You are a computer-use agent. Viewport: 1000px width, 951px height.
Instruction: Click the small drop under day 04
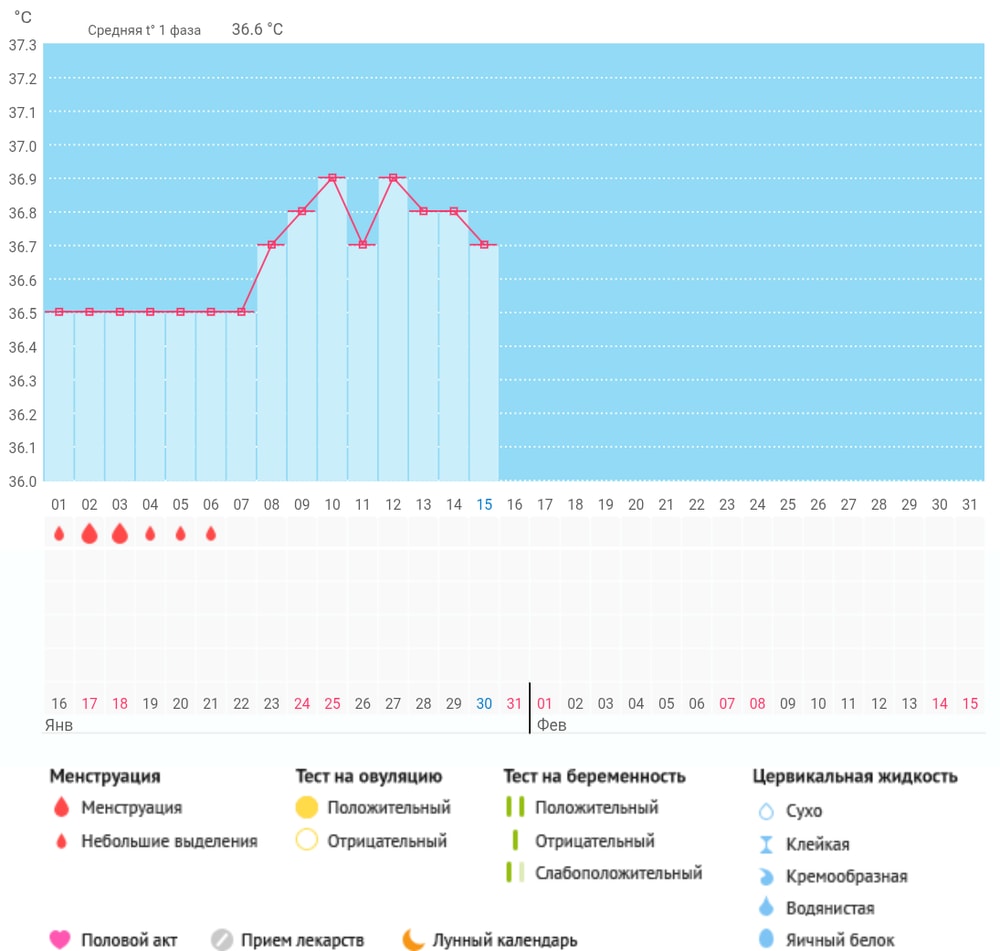pyautogui.click(x=150, y=533)
